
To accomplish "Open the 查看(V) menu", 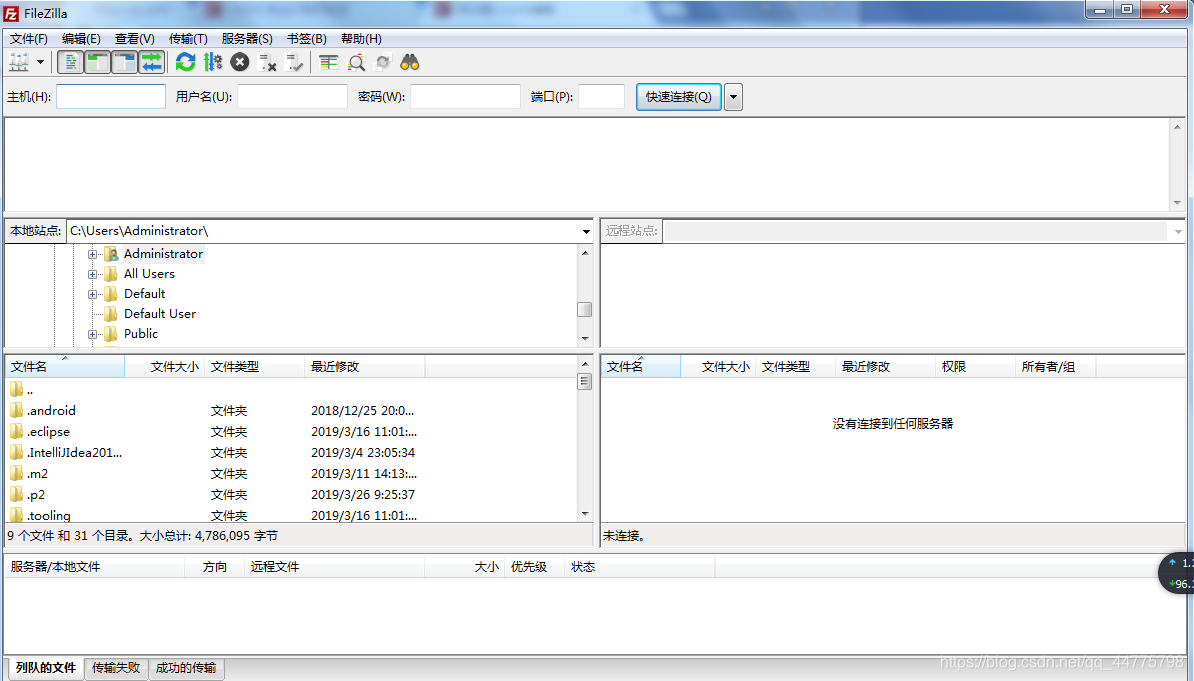I will point(134,39).
